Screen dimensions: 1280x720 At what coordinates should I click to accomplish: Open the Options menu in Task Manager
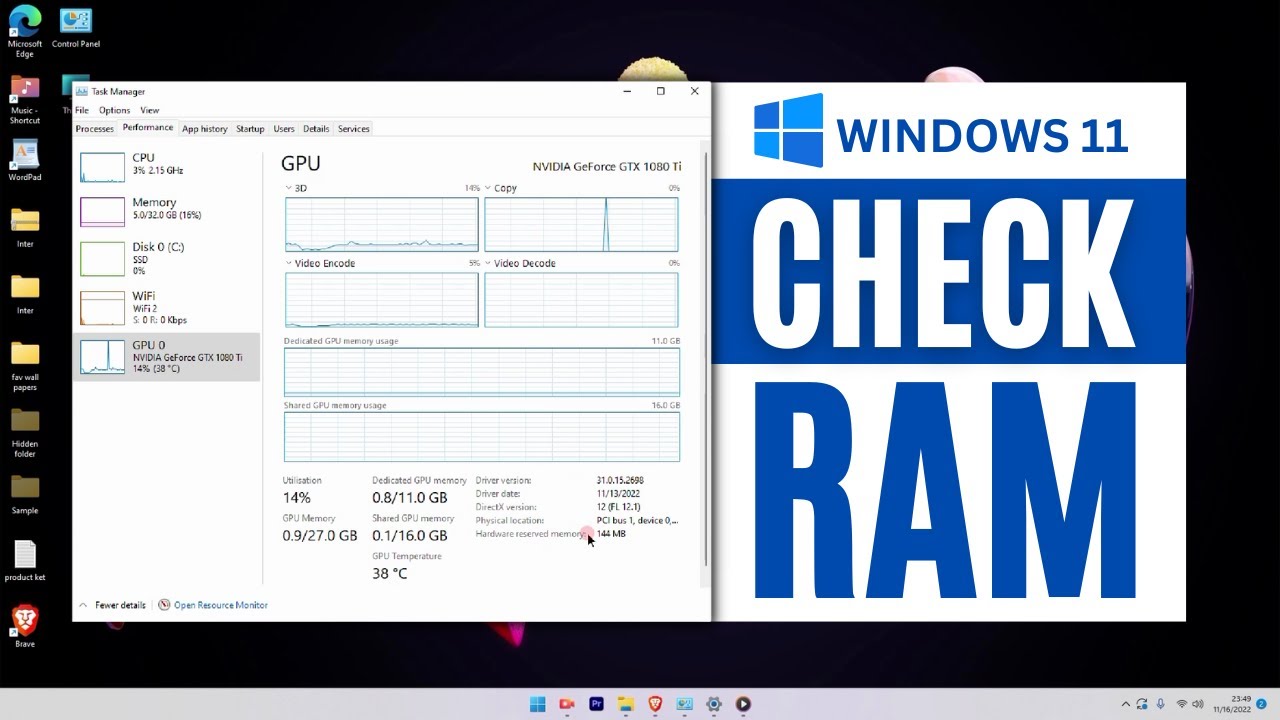click(114, 110)
